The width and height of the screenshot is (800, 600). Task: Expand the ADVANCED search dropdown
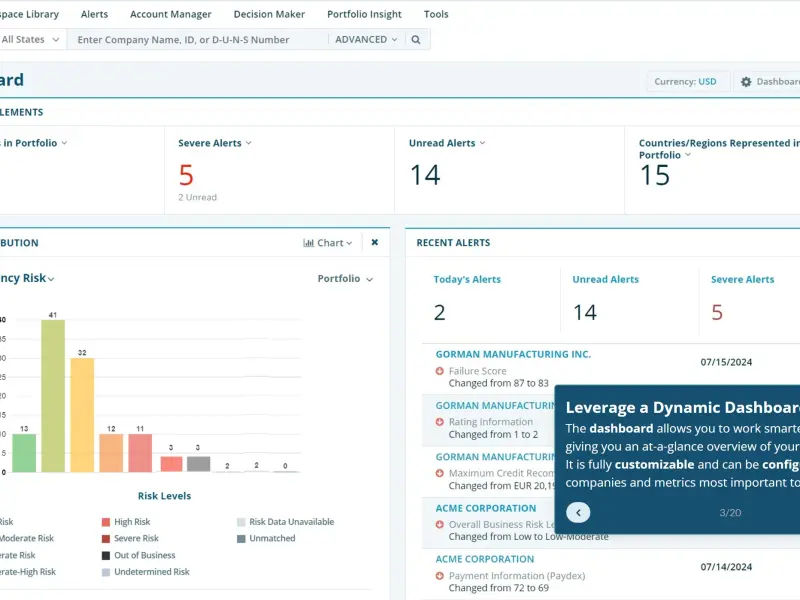coord(366,39)
